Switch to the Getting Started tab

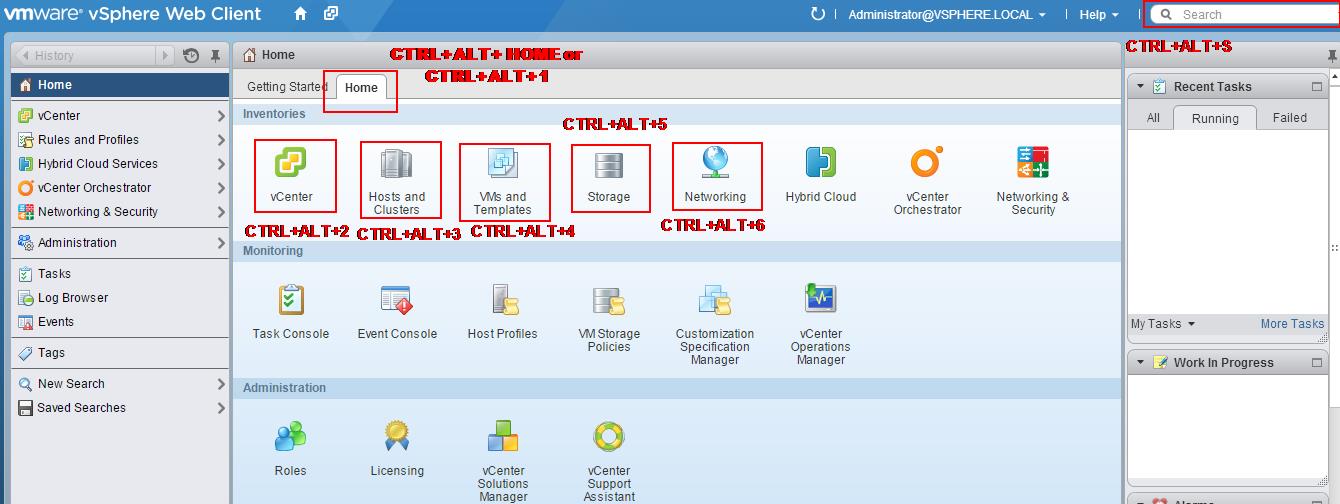click(287, 87)
